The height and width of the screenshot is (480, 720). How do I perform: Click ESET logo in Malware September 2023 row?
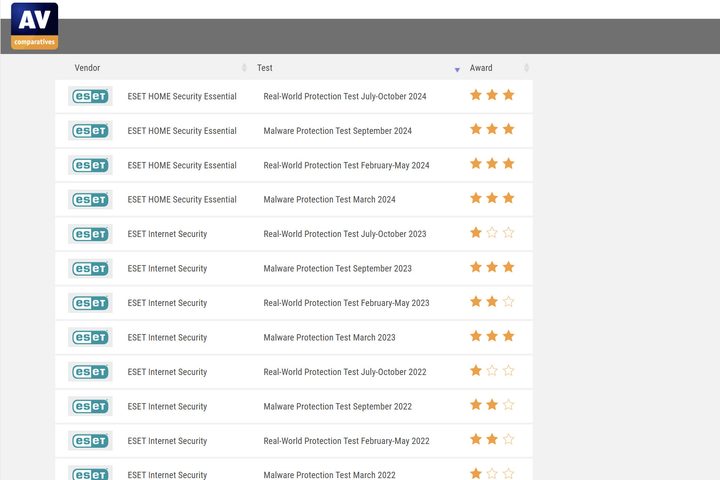[90, 268]
